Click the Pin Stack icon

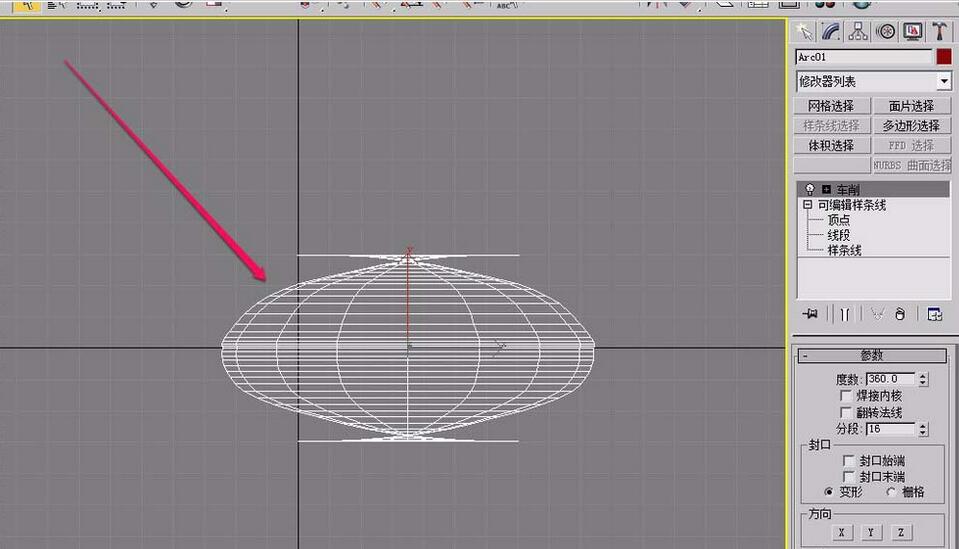click(810, 314)
